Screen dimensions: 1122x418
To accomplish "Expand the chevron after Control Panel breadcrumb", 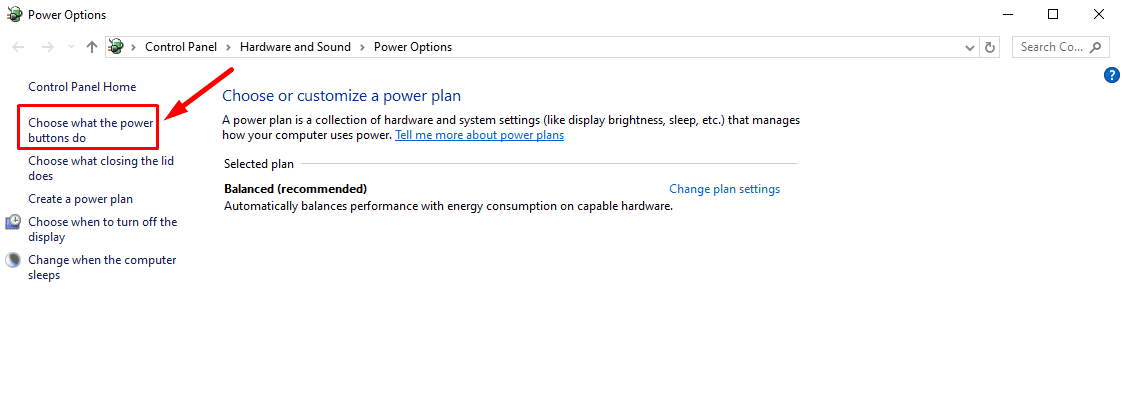I will coord(228,47).
